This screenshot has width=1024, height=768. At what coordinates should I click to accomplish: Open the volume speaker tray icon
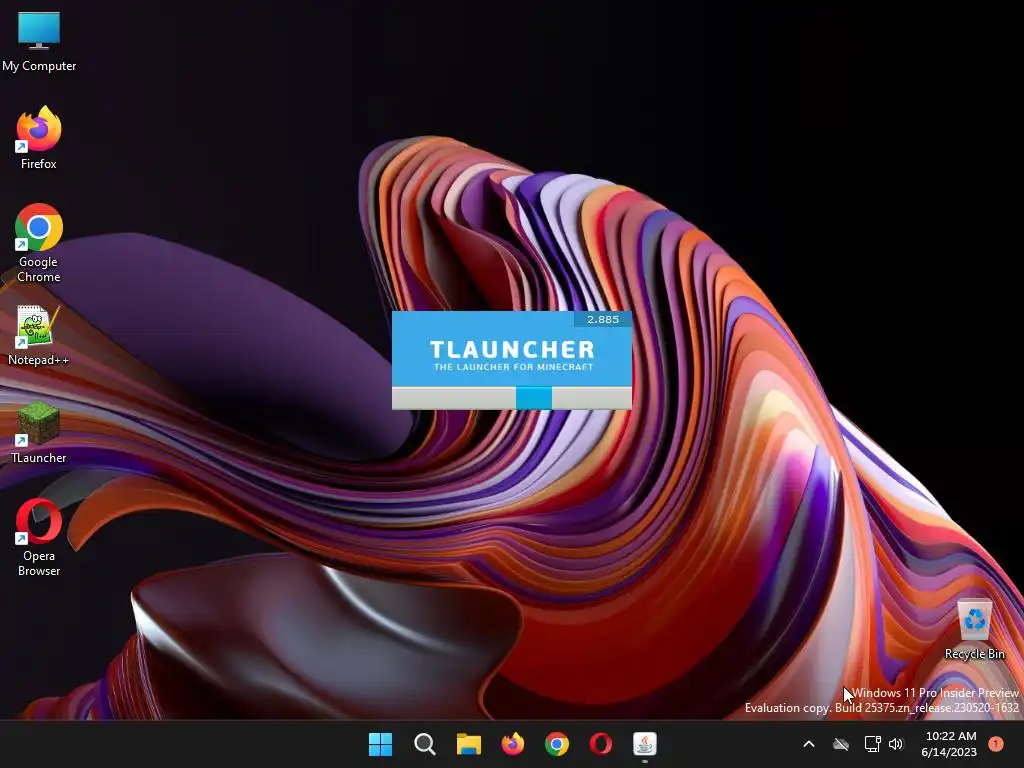point(896,744)
